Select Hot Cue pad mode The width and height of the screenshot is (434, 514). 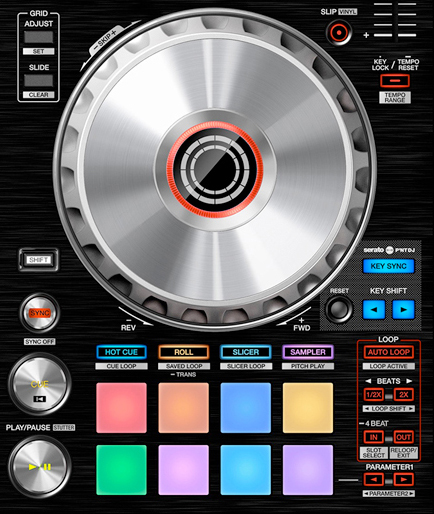(121, 352)
